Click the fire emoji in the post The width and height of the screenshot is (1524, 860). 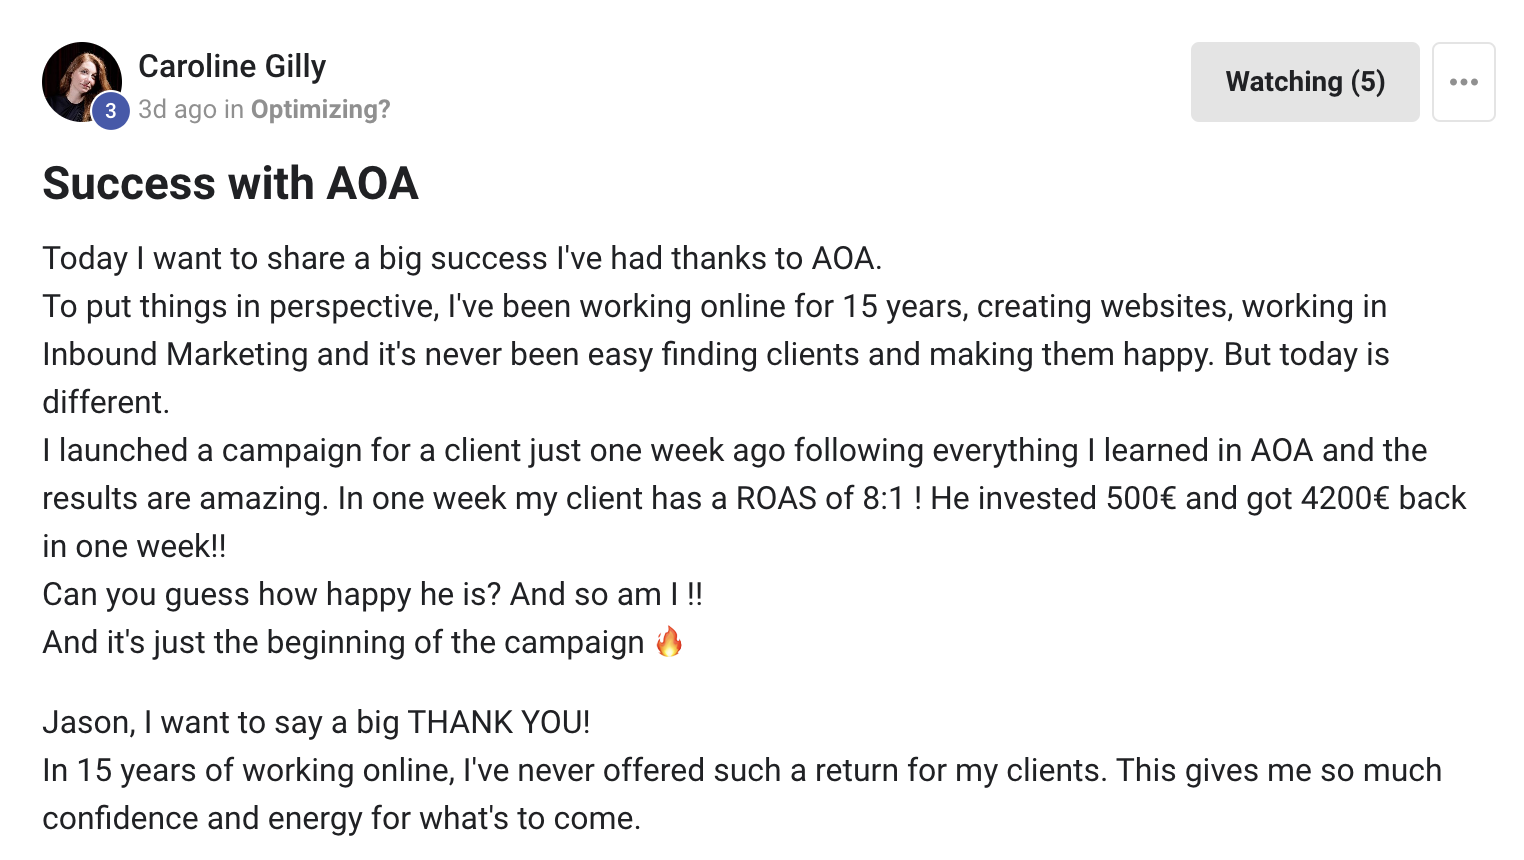669,642
